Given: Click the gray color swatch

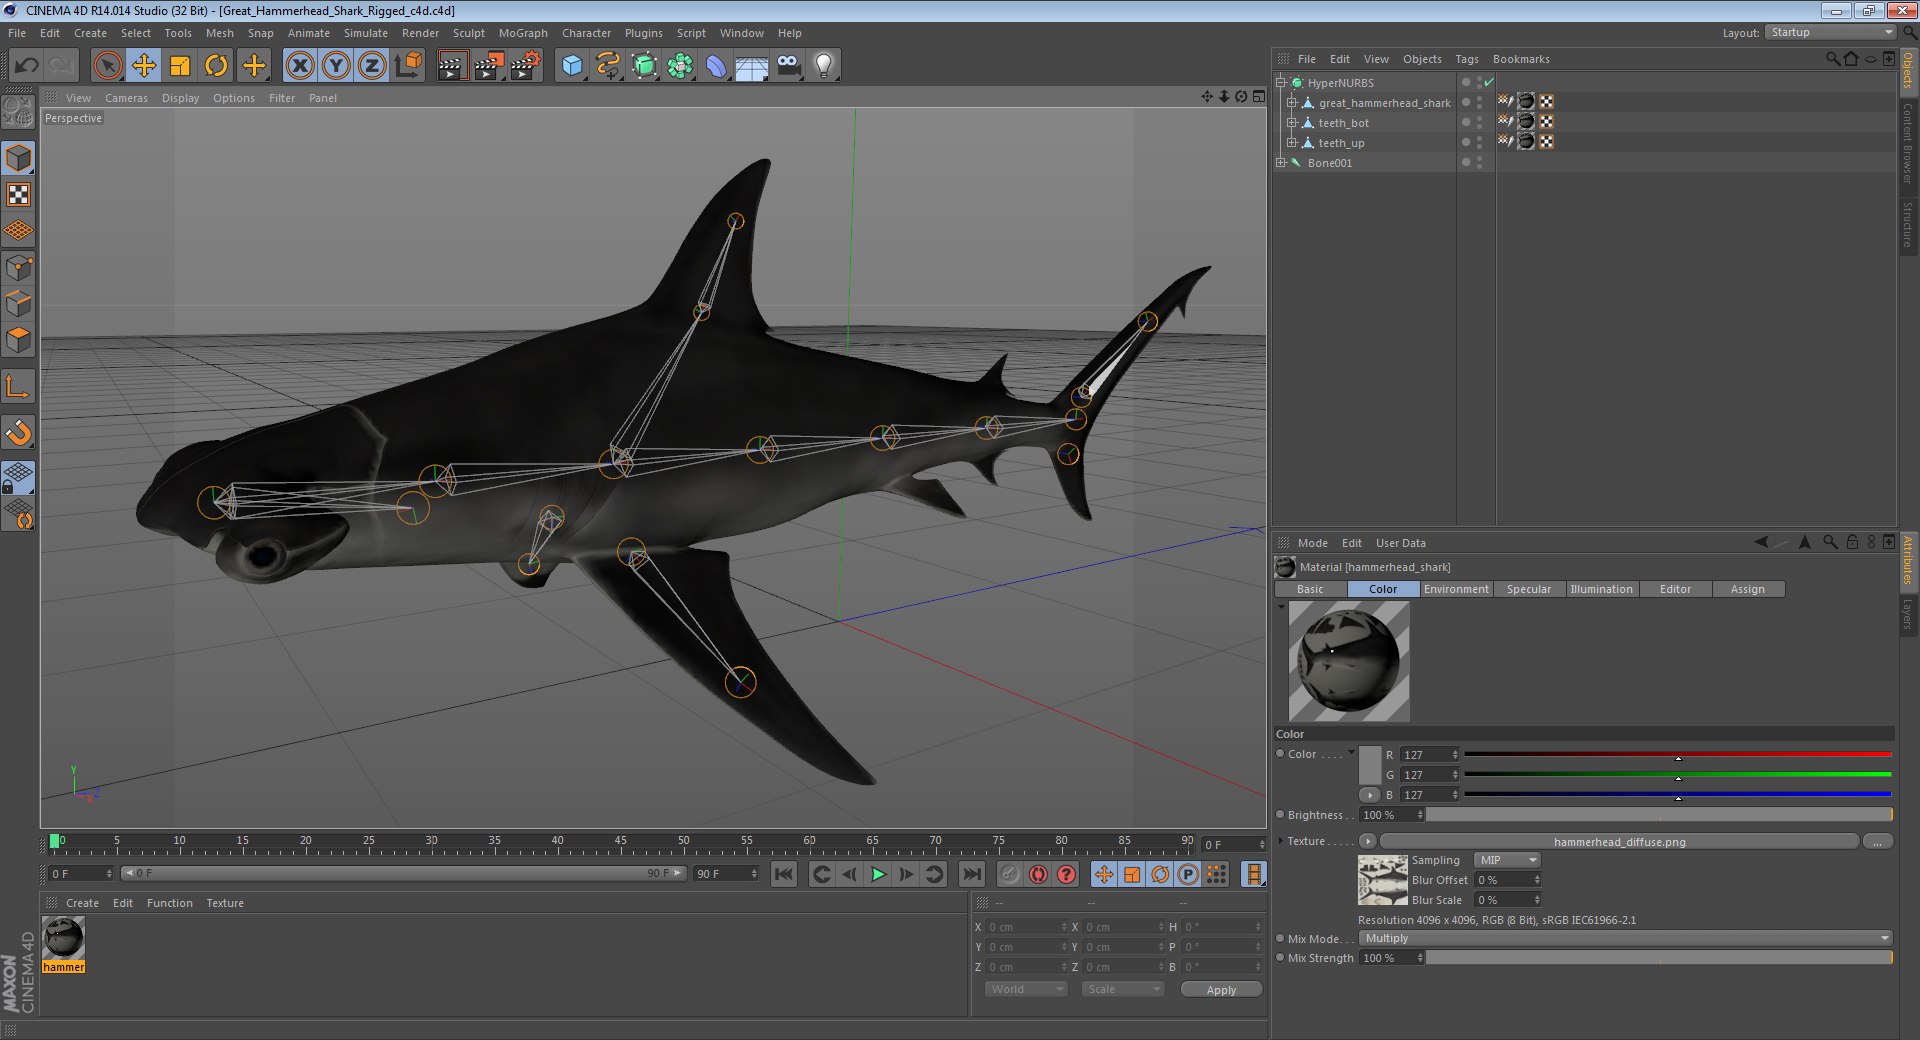Looking at the screenshot, I should [1369, 765].
